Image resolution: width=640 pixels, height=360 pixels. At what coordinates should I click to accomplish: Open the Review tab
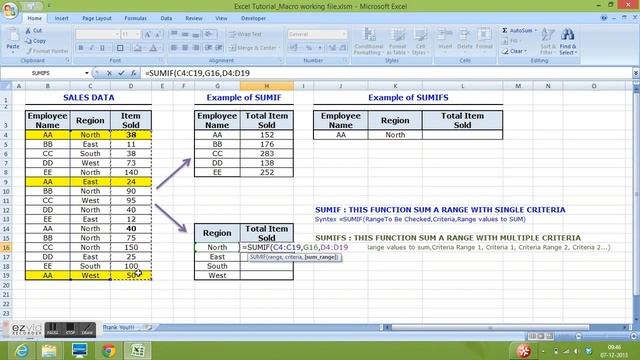[x=193, y=18]
